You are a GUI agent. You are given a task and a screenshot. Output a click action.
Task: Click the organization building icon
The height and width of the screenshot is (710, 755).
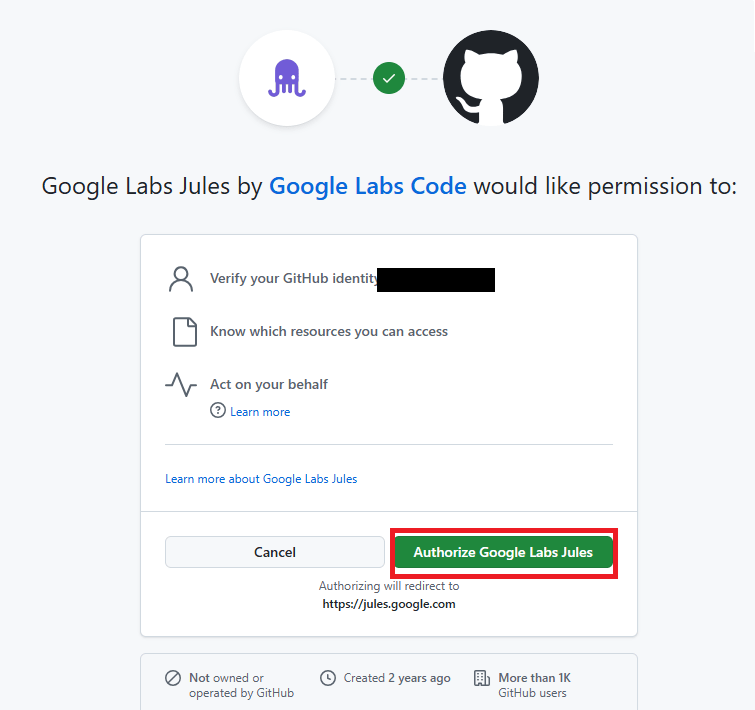click(482, 678)
